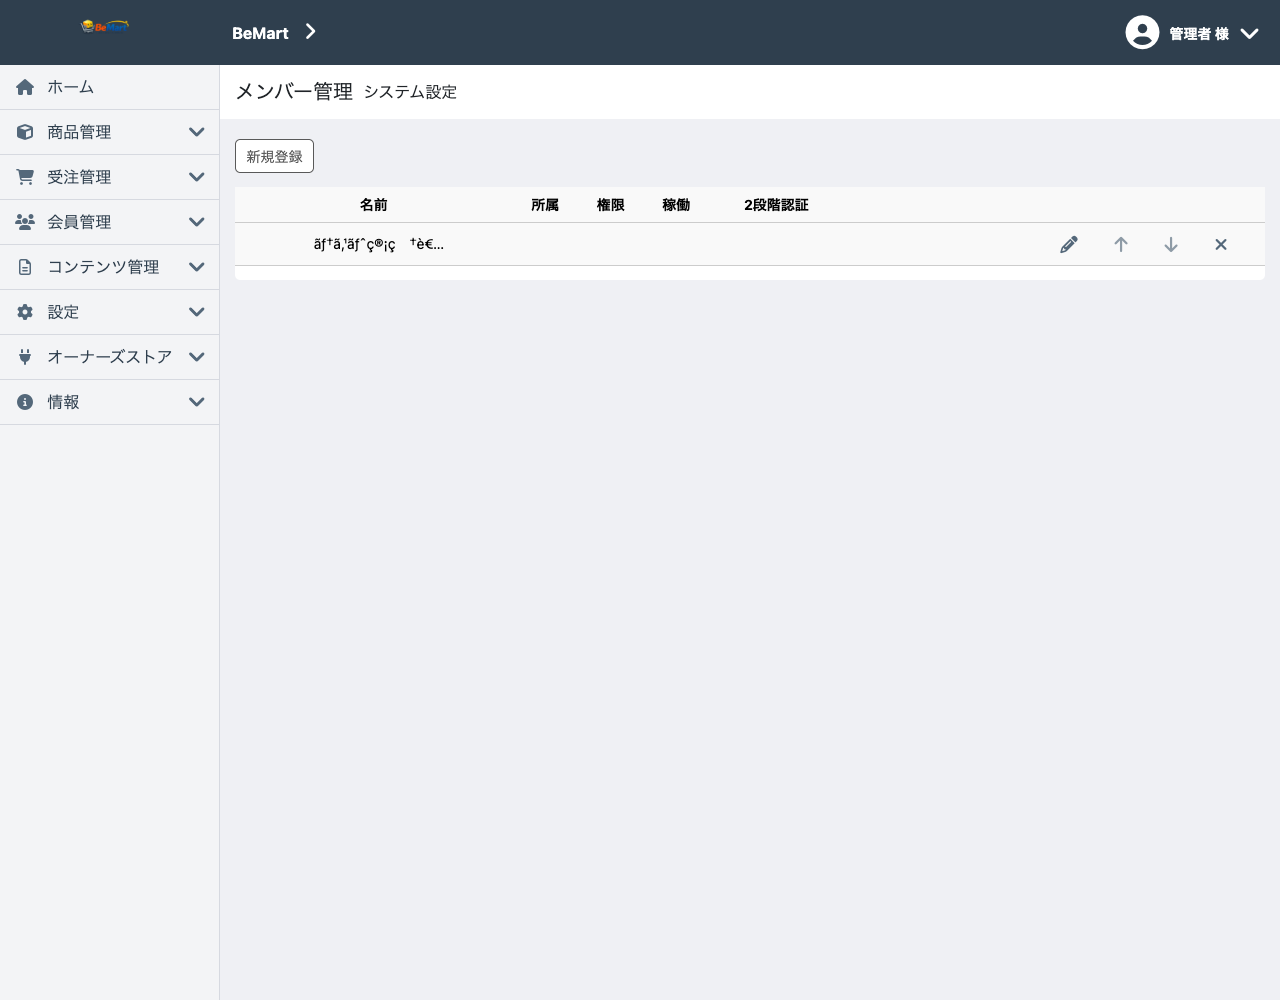The height and width of the screenshot is (1000, 1280).
Task: Expand the 会員管理 menu chevron
Action: pos(197,222)
